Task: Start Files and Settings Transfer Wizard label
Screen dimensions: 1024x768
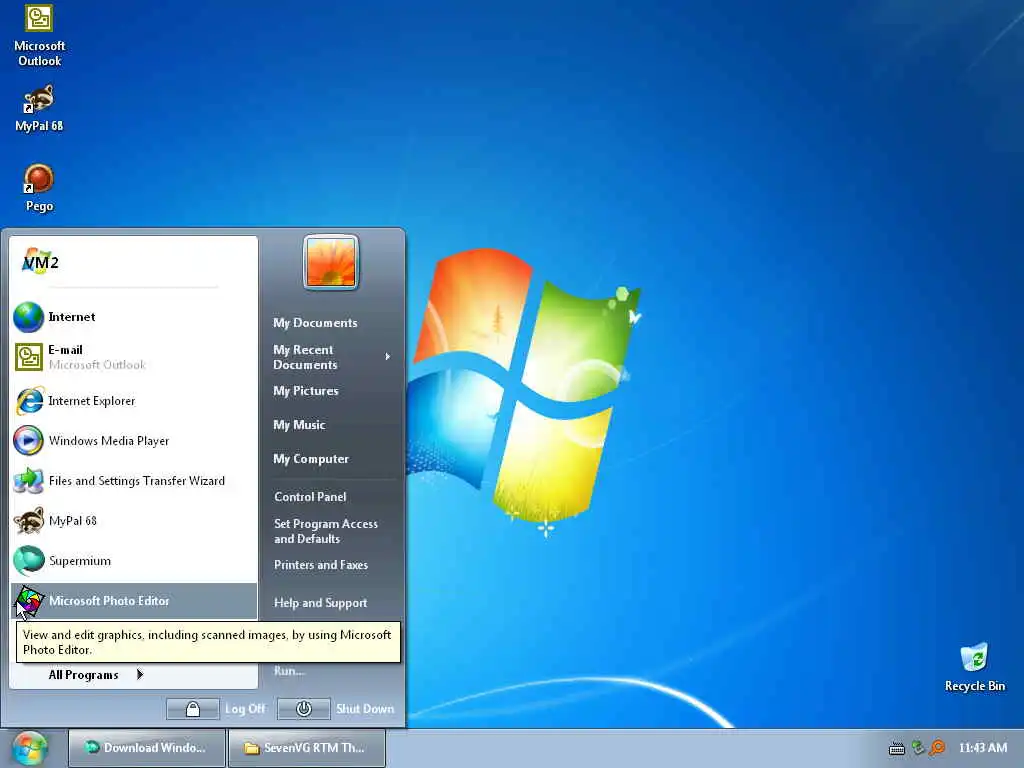Action: [136, 481]
